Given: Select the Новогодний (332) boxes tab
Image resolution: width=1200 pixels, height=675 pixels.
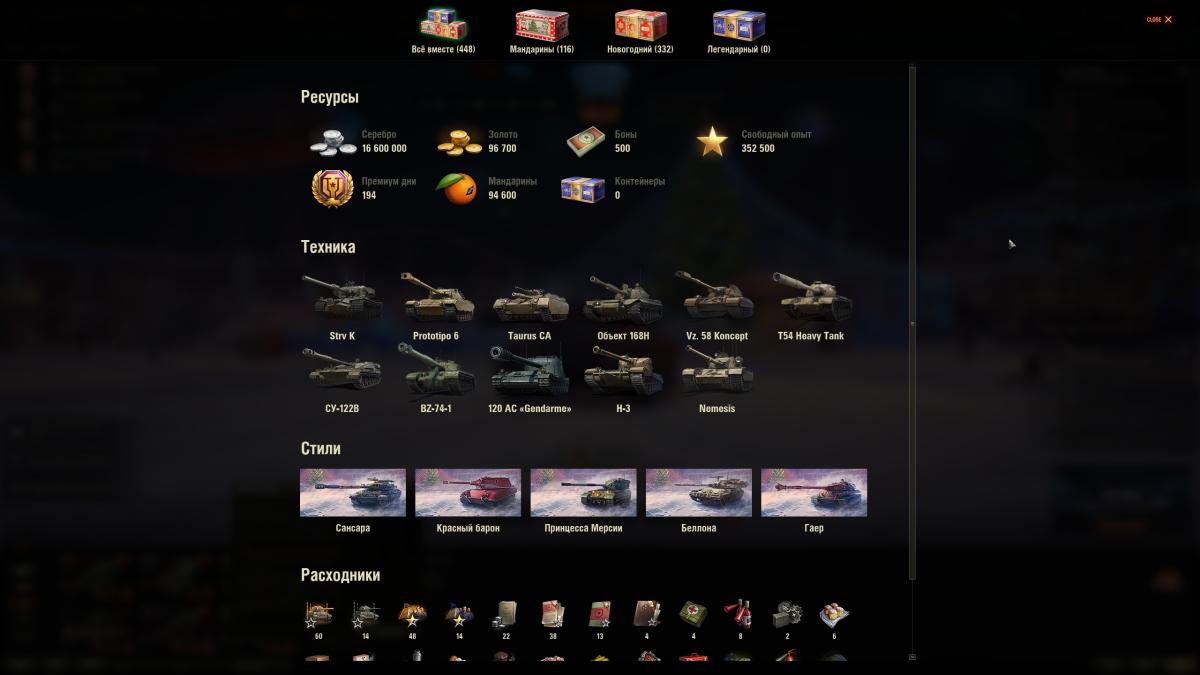Looking at the screenshot, I should [640, 31].
